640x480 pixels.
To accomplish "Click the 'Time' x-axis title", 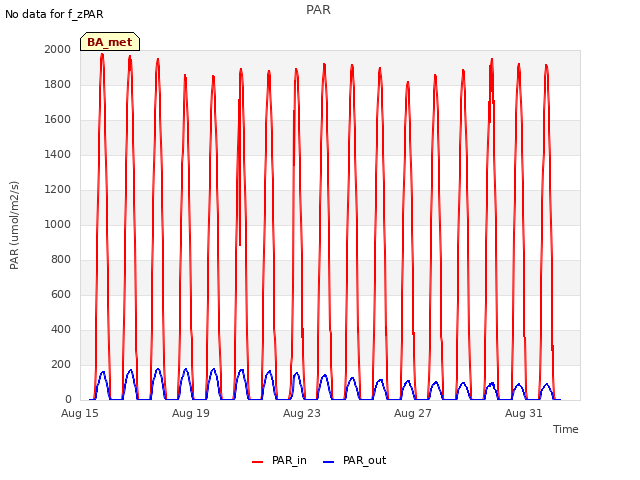I will (x=565, y=429).
